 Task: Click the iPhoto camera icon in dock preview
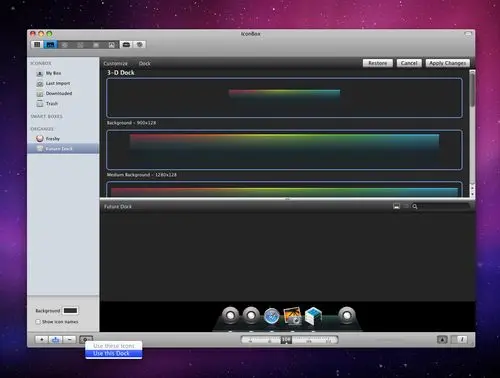[x=292, y=316]
